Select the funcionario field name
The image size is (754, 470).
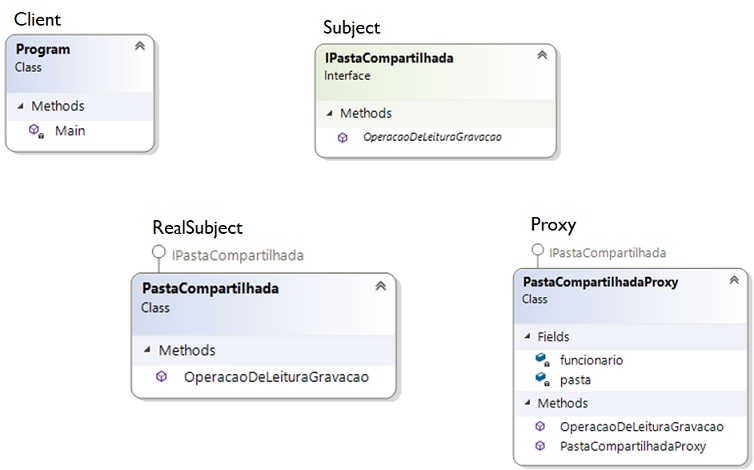pyautogui.click(x=592, y=360)
